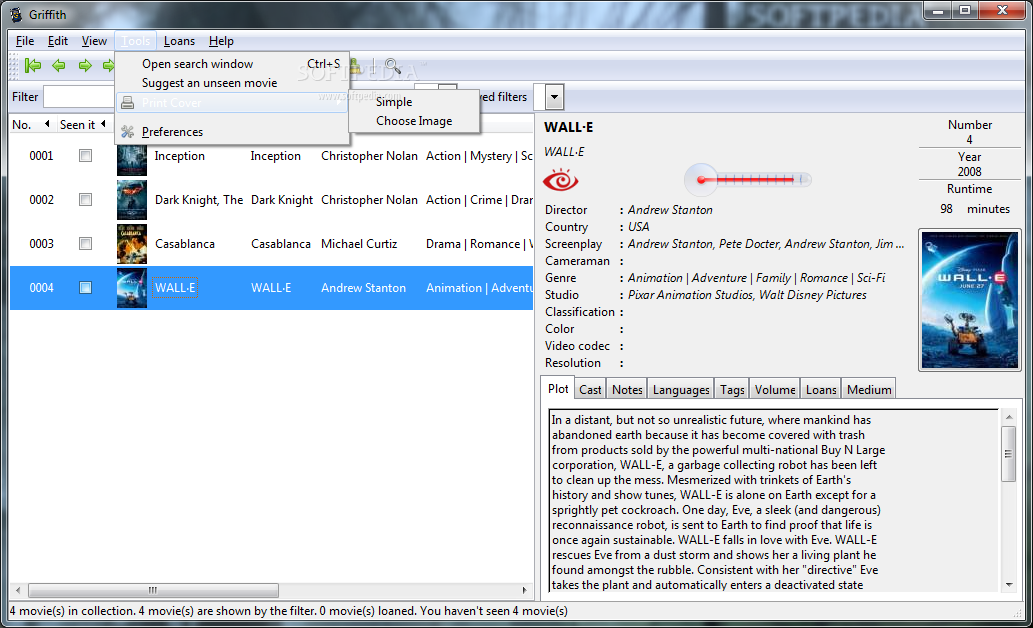
Task: Open the Loans menu
Action: pyautogui.click(x=179, y=41)
